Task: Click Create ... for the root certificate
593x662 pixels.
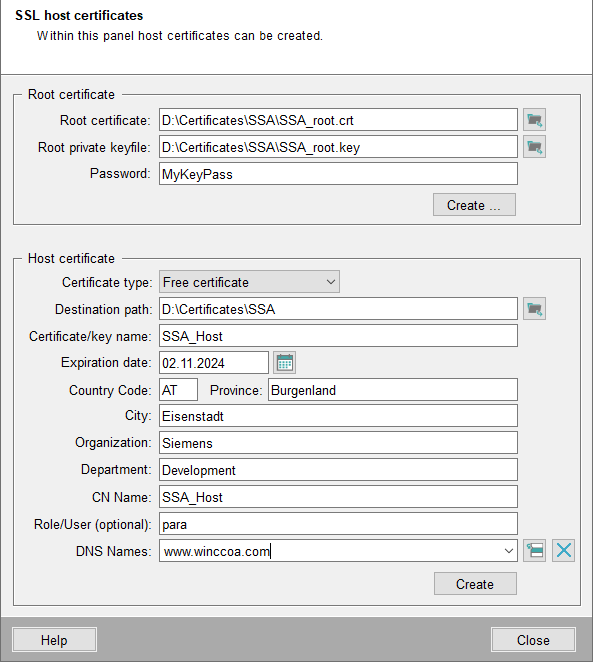Action: coord(474,205)
